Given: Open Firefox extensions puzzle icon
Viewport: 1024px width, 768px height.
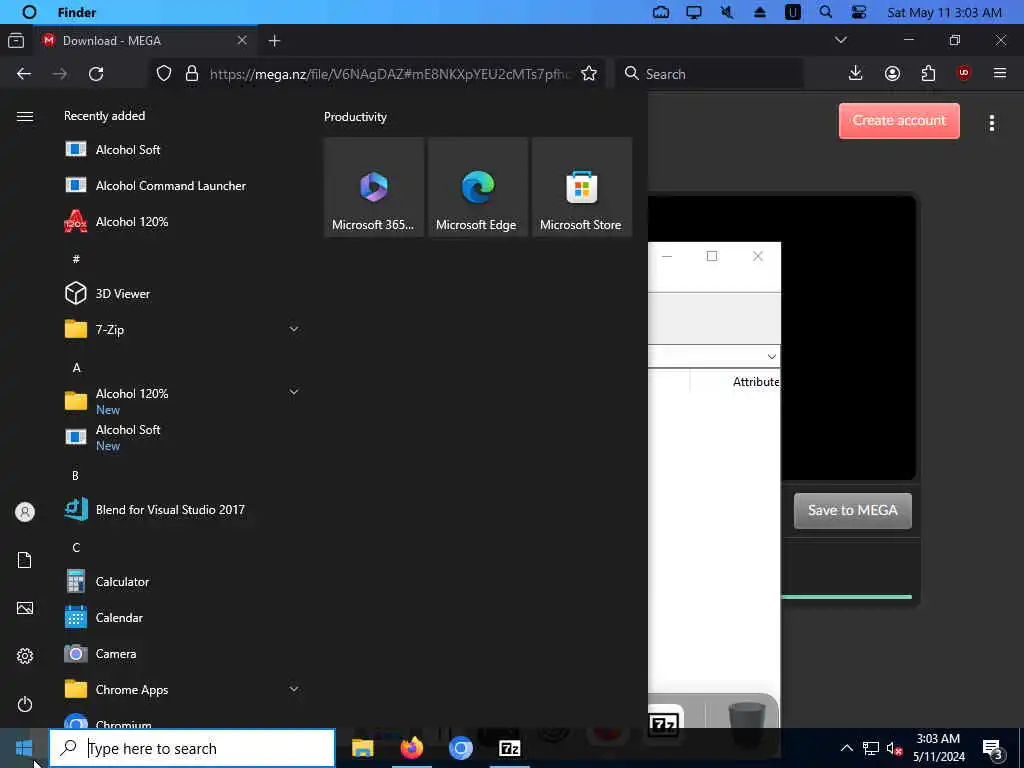Looking at the screenshot, I should (928, 74).
